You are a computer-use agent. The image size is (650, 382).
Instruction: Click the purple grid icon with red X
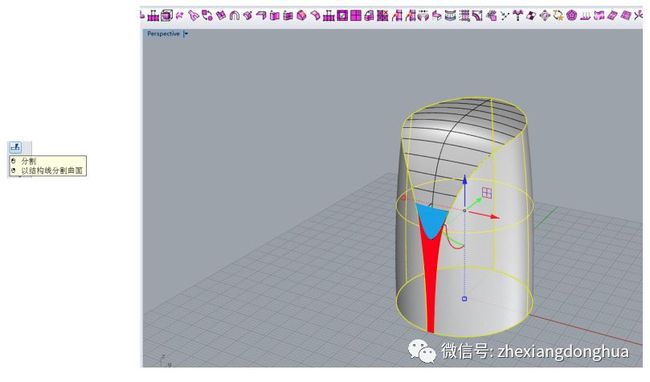[x=383, y=16]
